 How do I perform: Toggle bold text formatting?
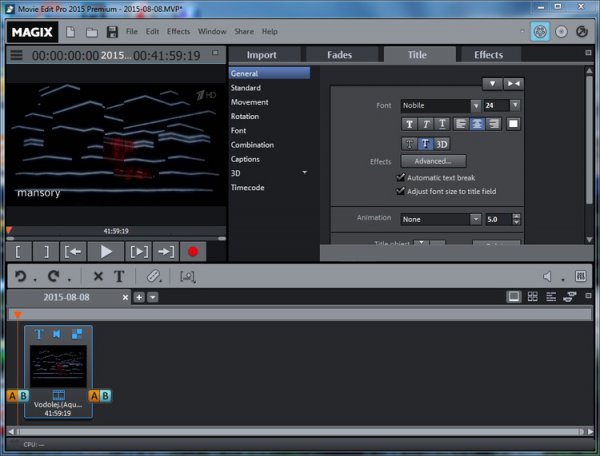click(409, 124)
